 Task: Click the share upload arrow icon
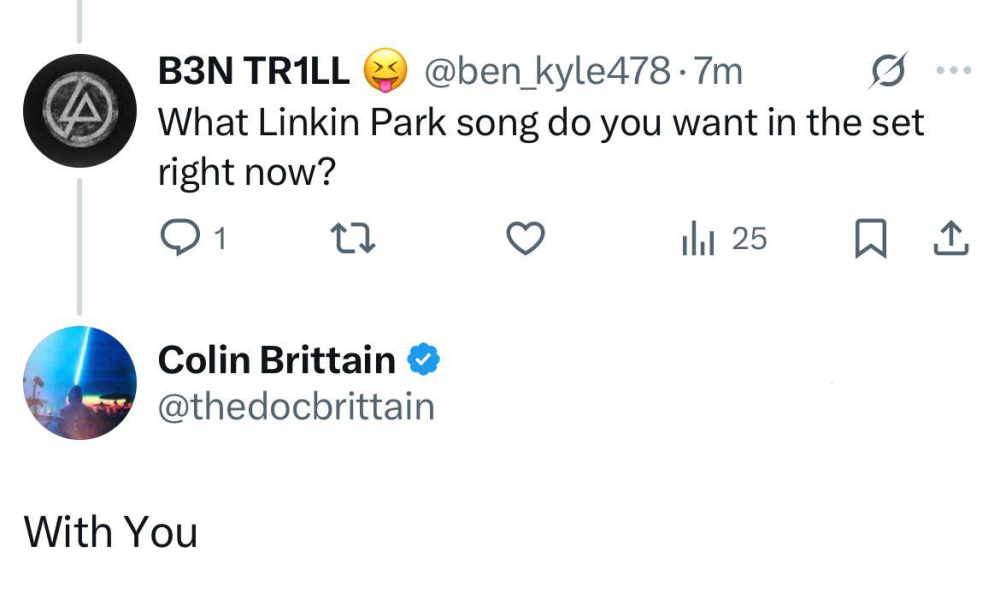[x=951, y=240]
